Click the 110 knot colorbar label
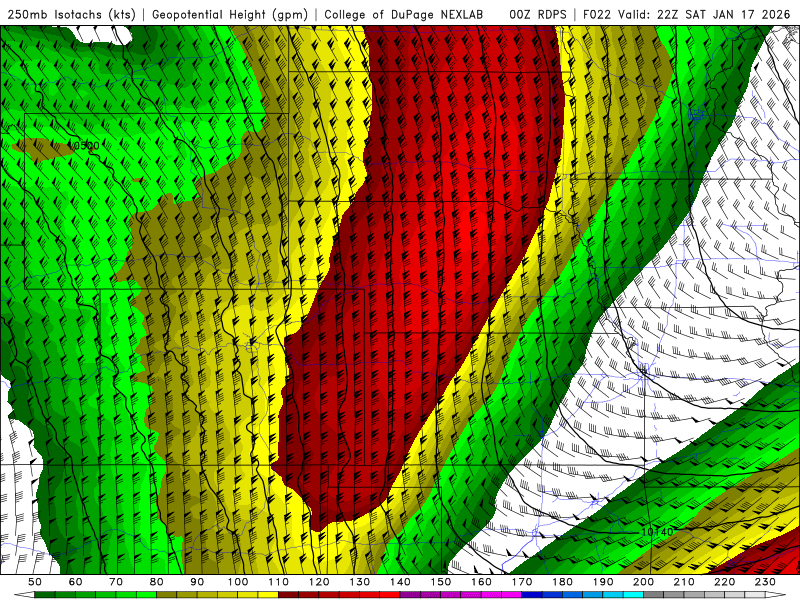This screenshot has height=600, width=800. [279, 582]
